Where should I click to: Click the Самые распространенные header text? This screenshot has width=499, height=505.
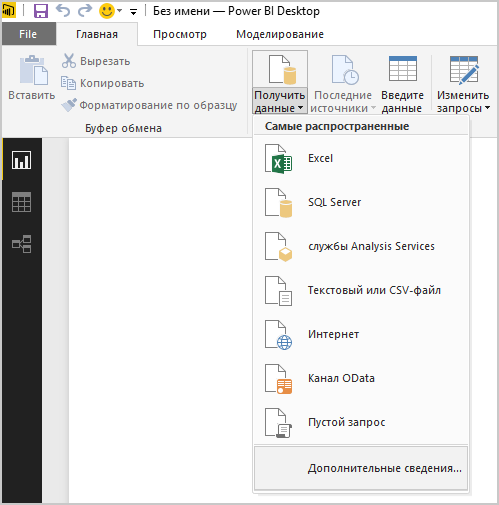pyautogui.click(x=337, y=126)
